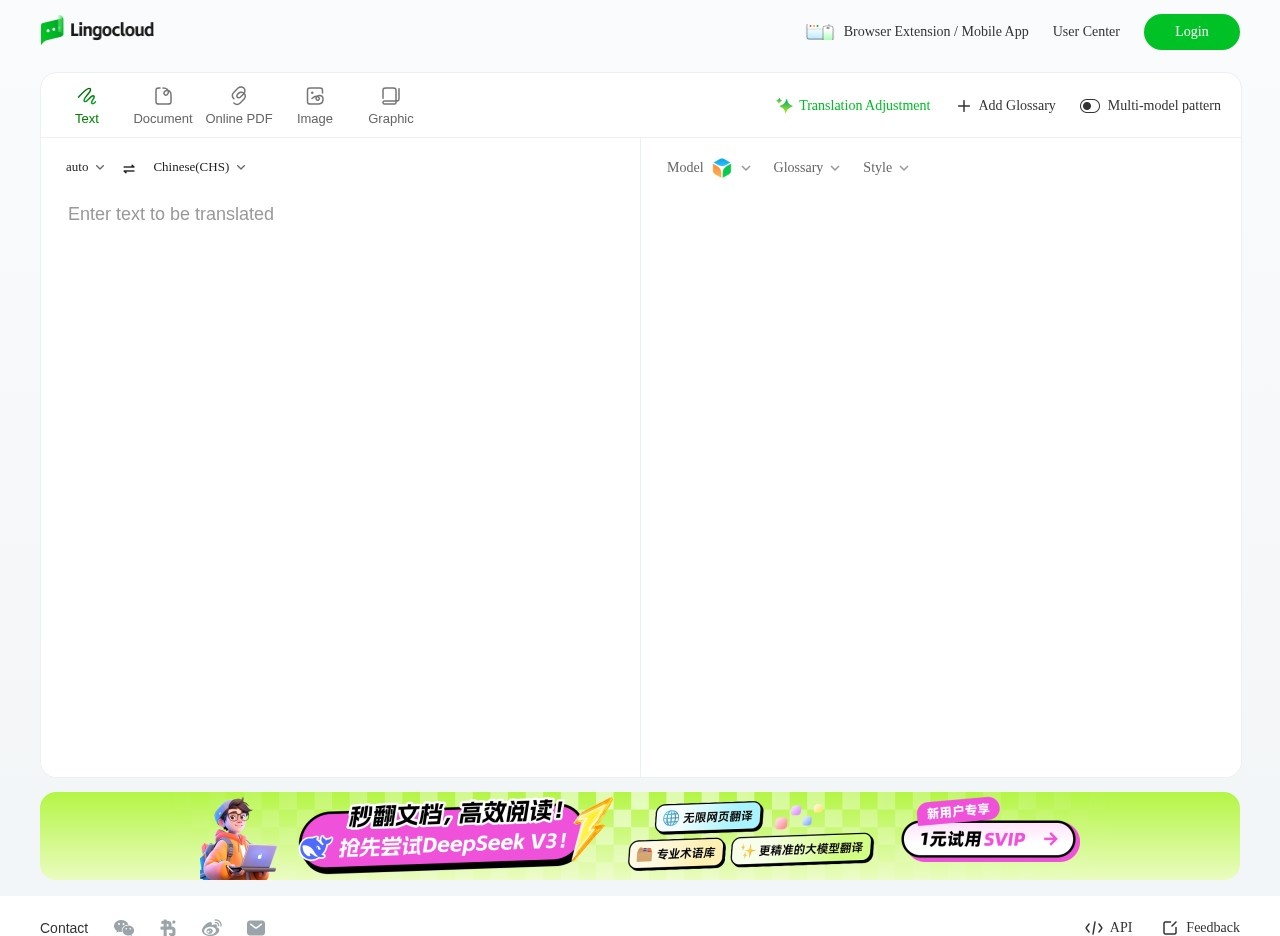Image resolution: width=1280 pixels, height=936 pixels.
Task: Expand the Glossary dropdown
Action: pos(806,167)
